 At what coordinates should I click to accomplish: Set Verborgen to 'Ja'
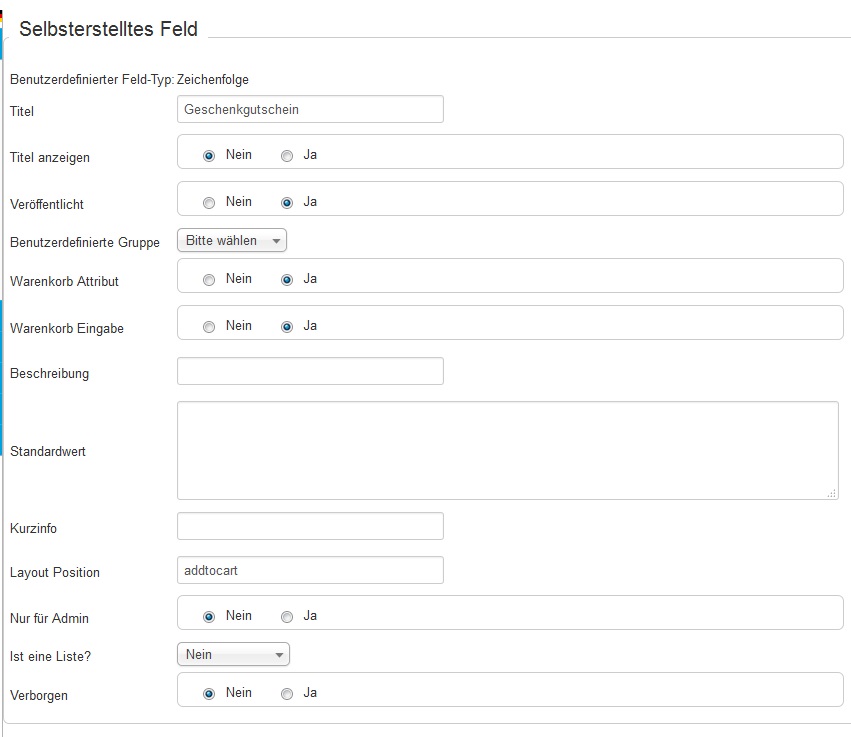(x=287, y=694)
